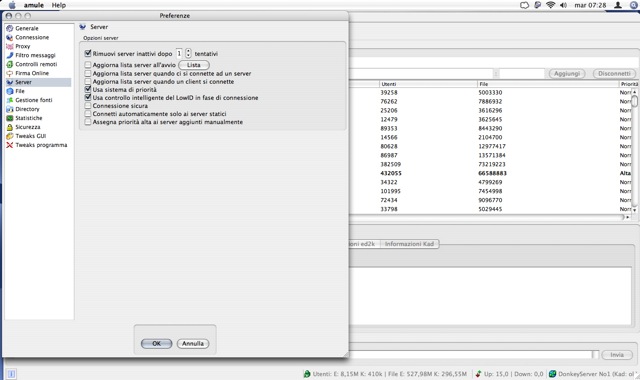
Task: Click Annulla in Preferenze dialog
Action: pyautogui.click(x=193, y=344)
